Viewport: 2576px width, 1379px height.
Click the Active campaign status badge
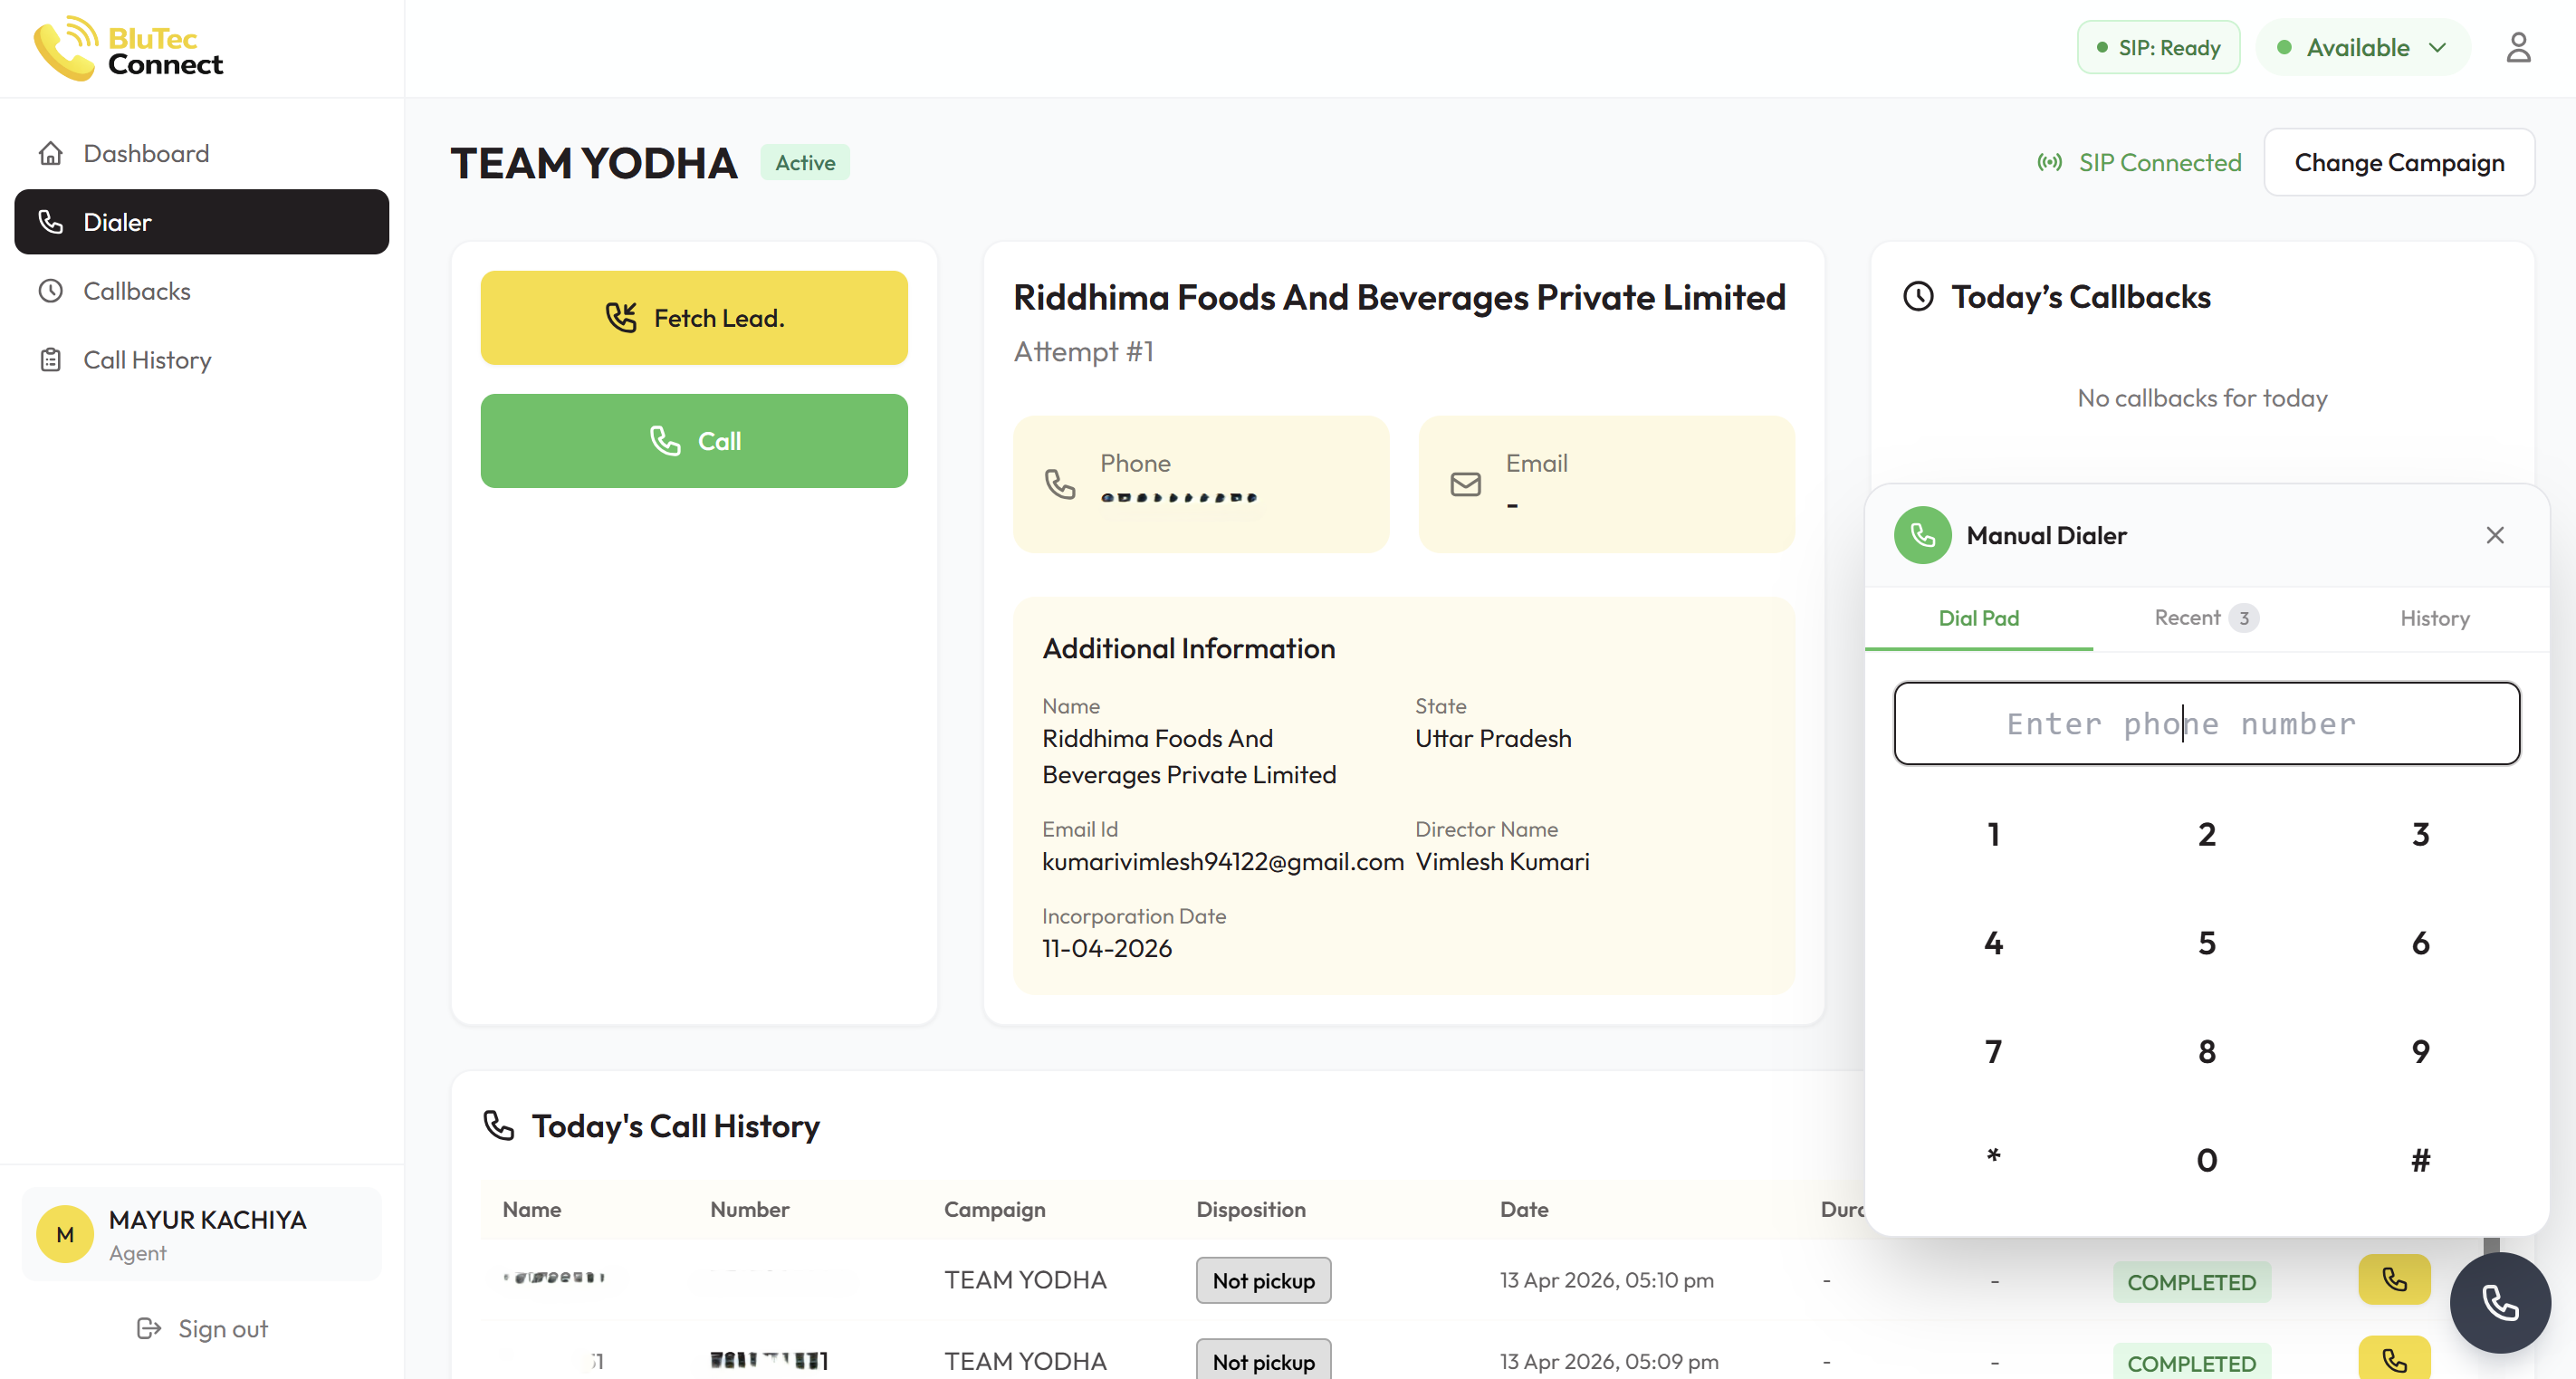(x=804, y=162)
